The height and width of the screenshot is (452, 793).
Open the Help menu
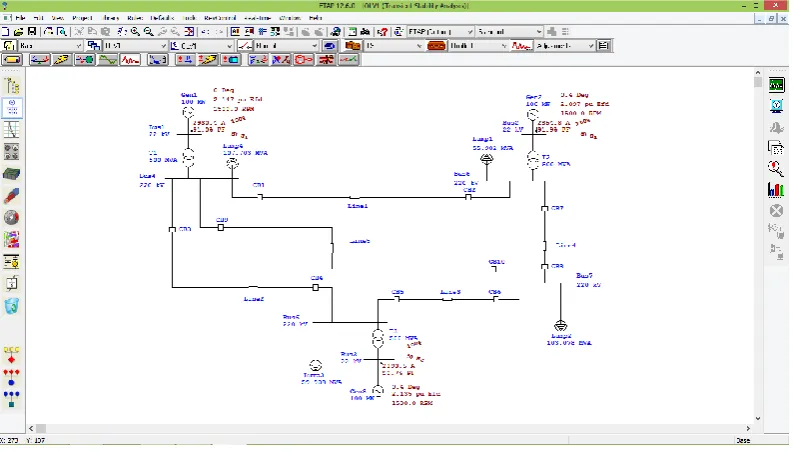(x=316, y=18)
